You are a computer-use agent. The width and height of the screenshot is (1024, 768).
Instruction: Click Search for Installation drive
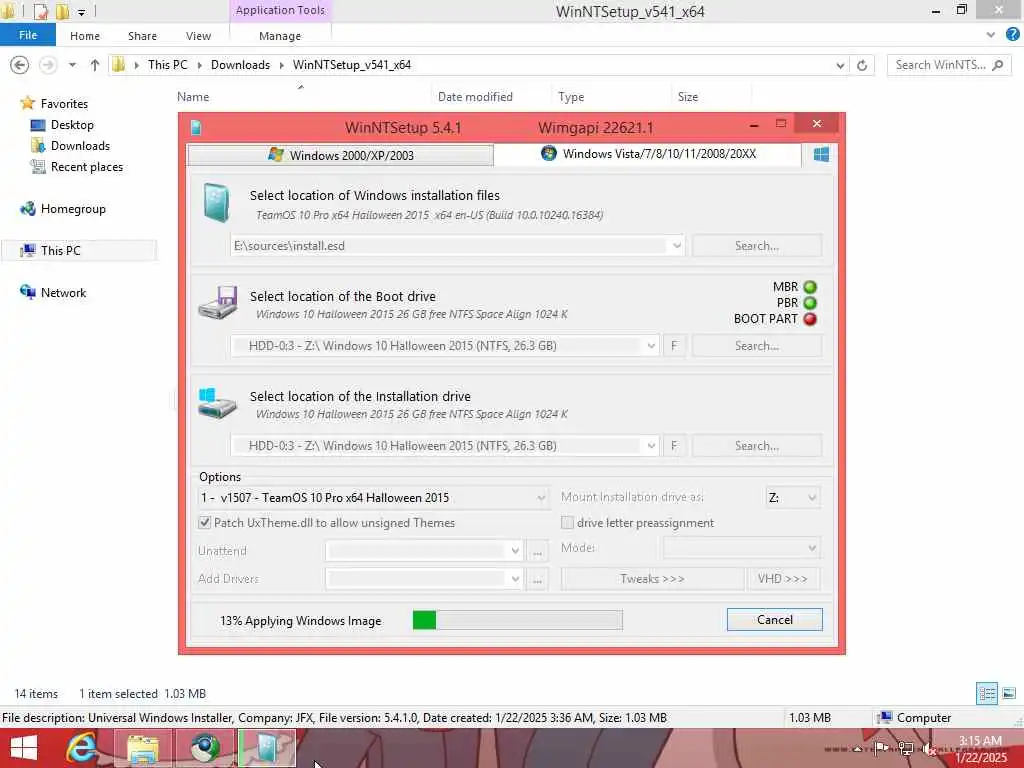[757, 446]
